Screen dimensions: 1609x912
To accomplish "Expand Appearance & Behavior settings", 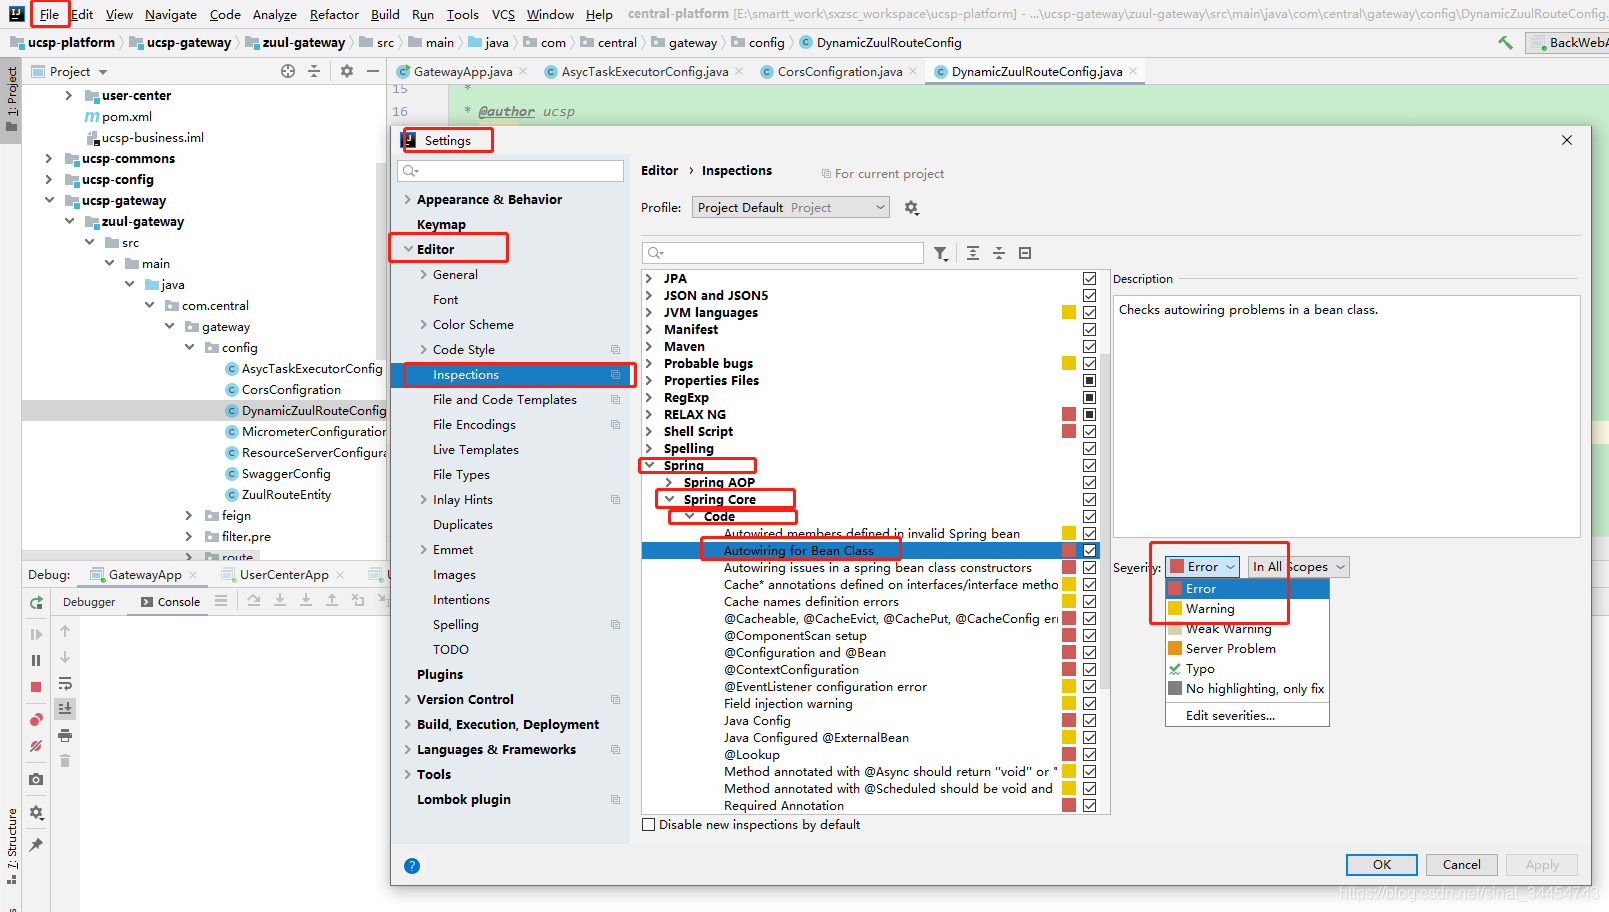I will (408, 200).
